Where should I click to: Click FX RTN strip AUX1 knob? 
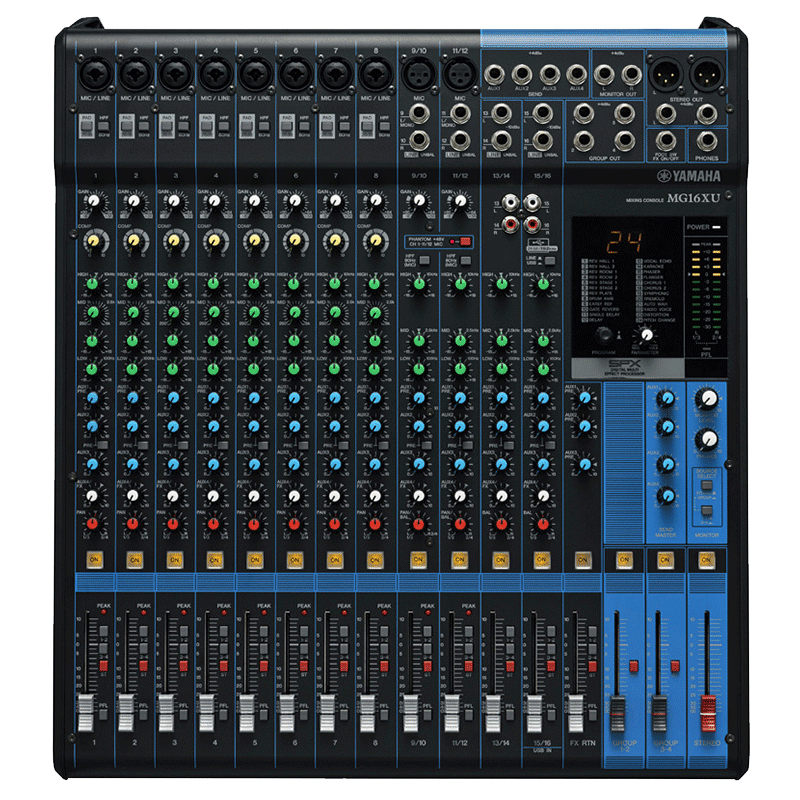click(584, 397)
